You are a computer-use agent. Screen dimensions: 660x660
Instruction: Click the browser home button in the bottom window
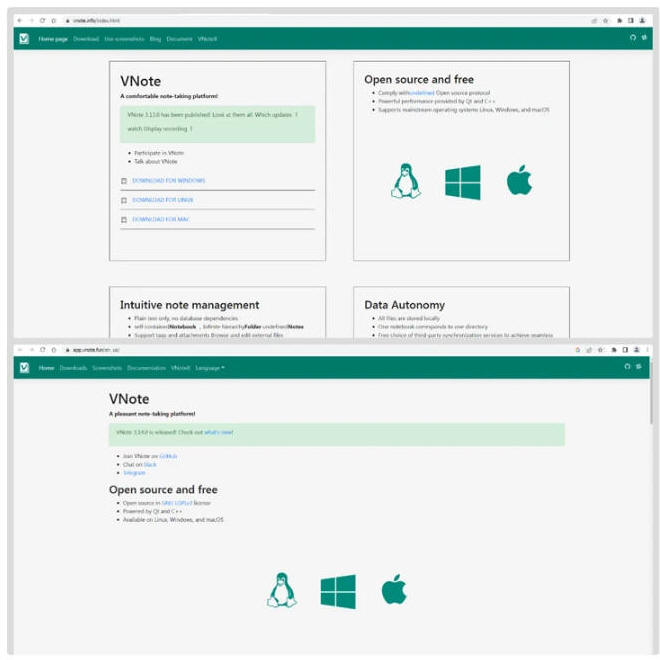click(x=53, y=349)
